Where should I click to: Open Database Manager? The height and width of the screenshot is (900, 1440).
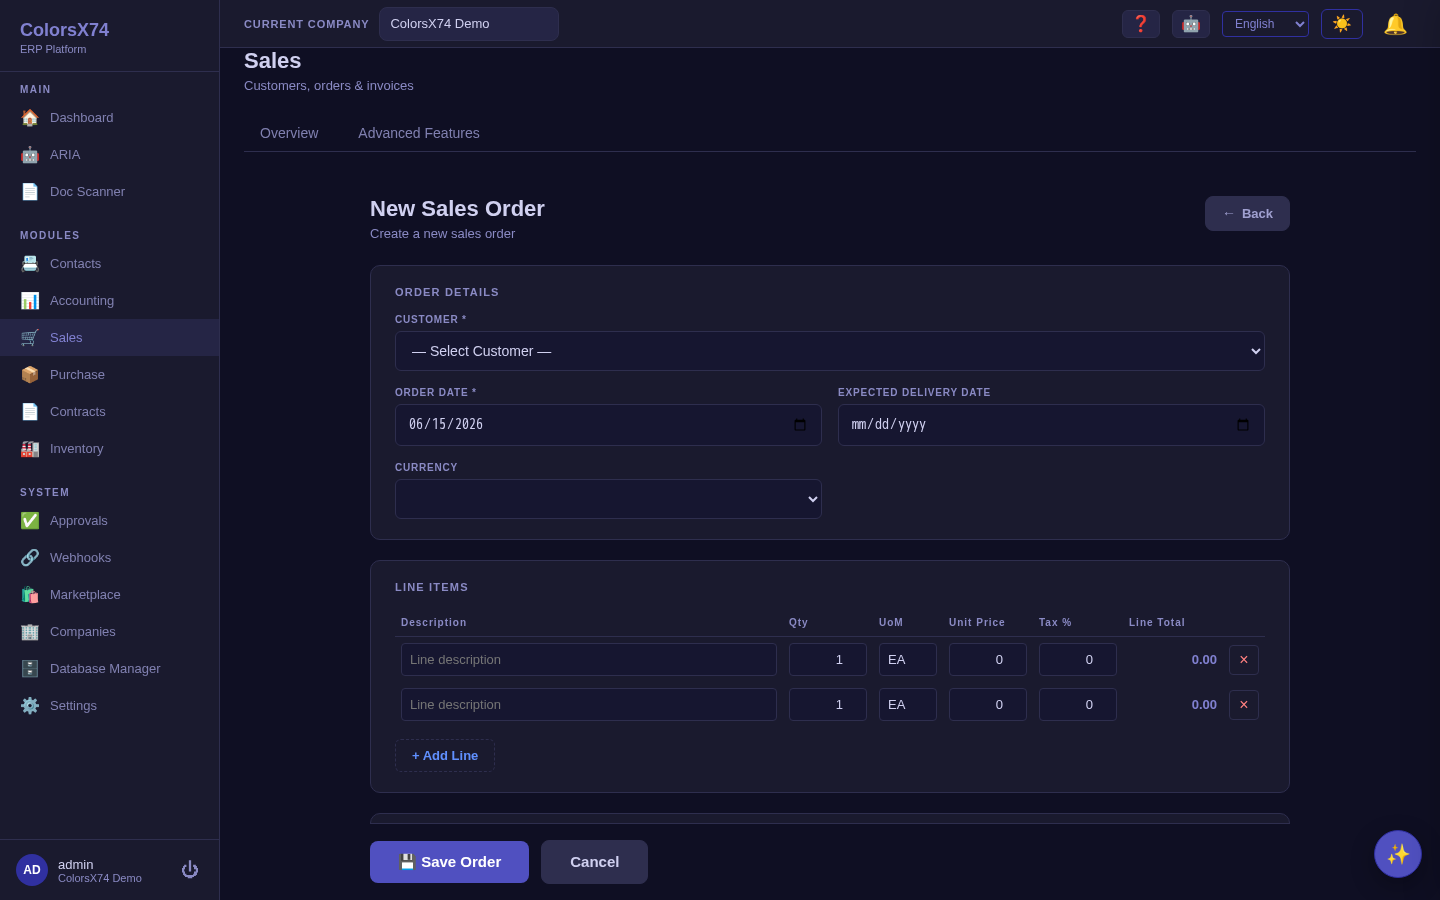tap(109, 669)
